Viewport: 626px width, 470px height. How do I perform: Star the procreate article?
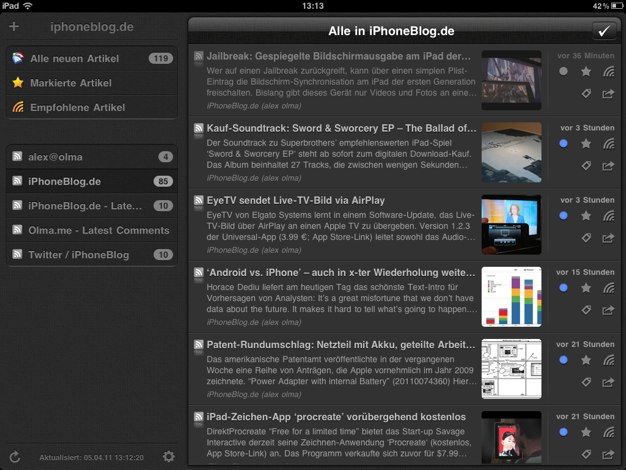[x=586, y=432]
